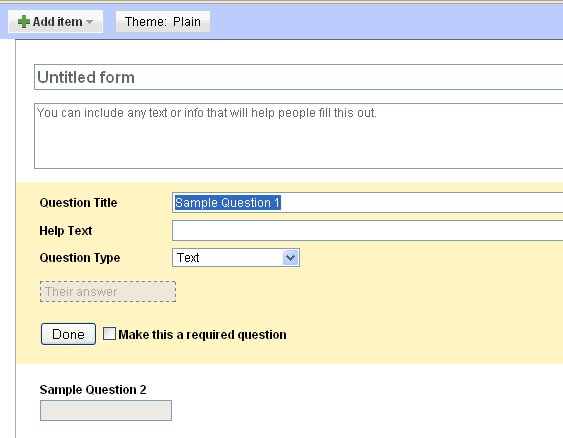Image resolution: width=563 pixels, height=438 pixels.
Task: Click the Question Title label
Action: click(78, 202)
